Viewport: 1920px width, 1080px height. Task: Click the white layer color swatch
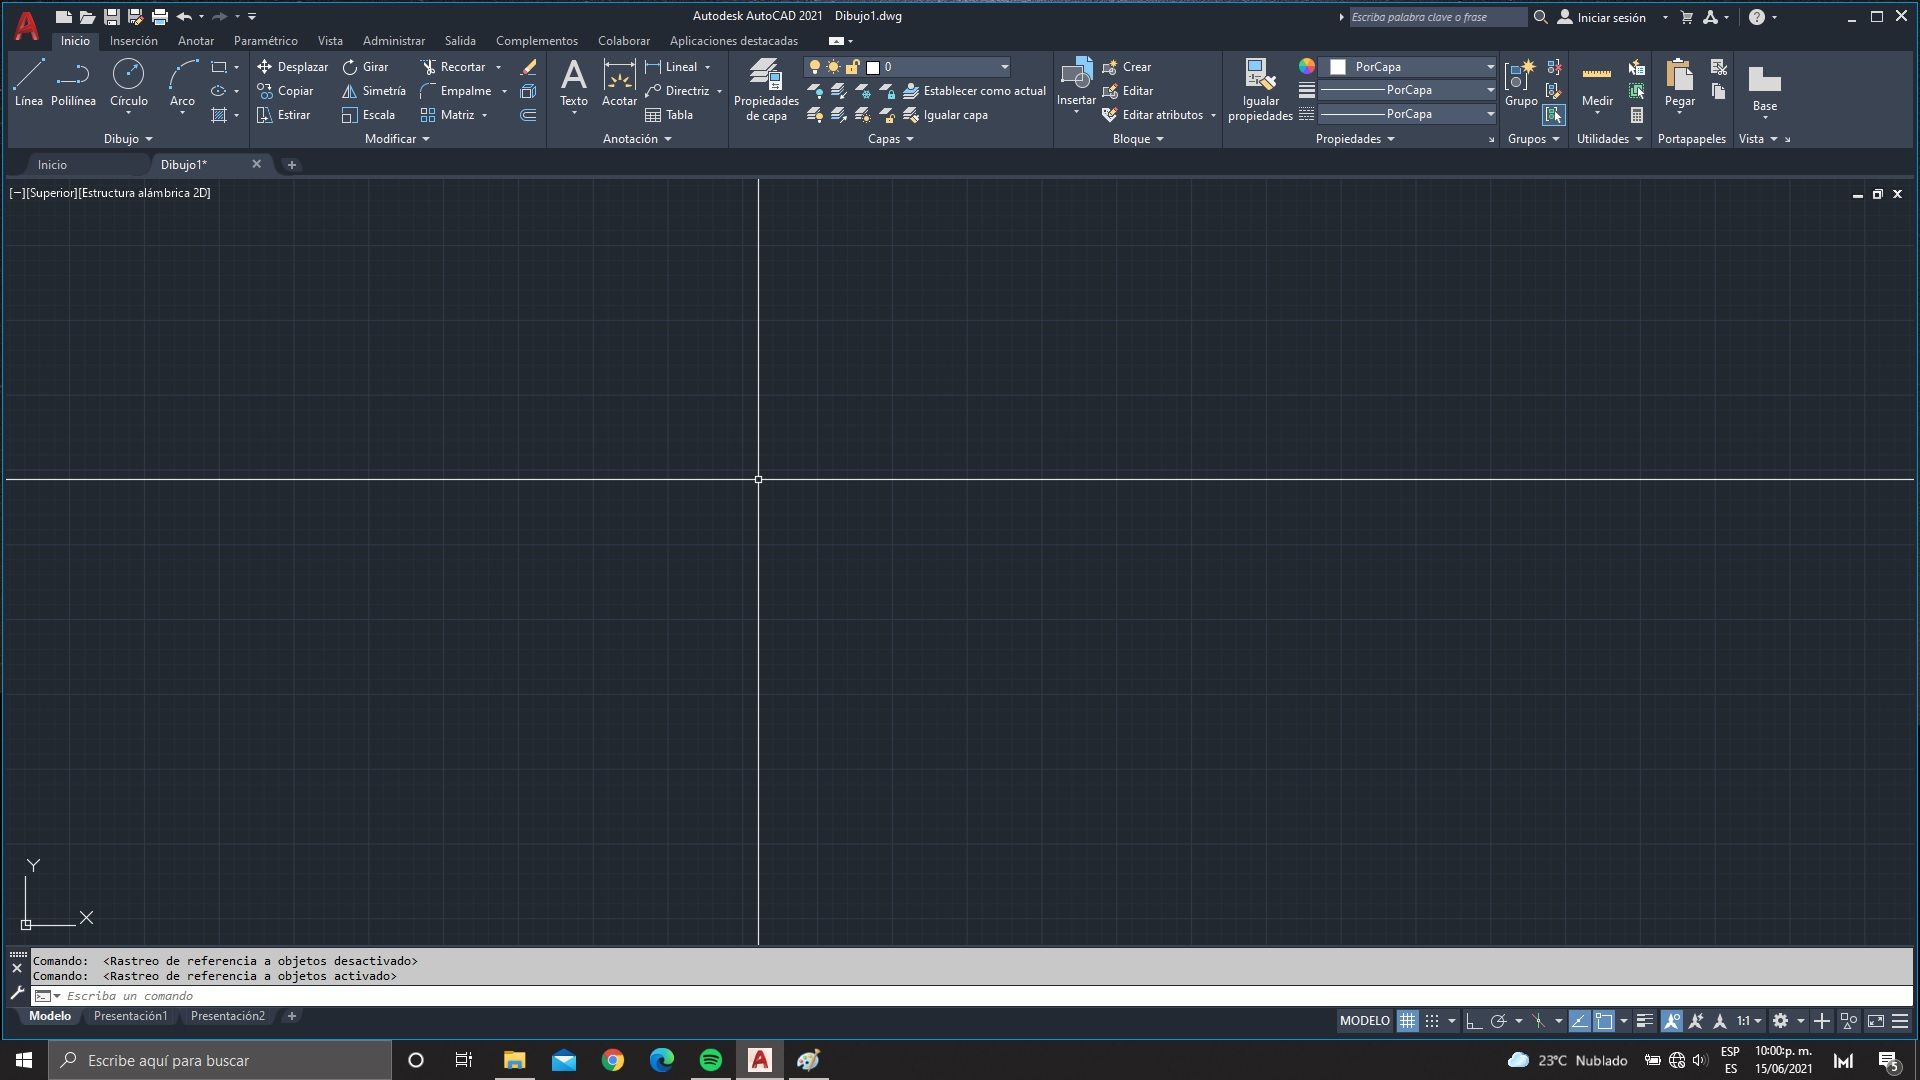[873, 67]
